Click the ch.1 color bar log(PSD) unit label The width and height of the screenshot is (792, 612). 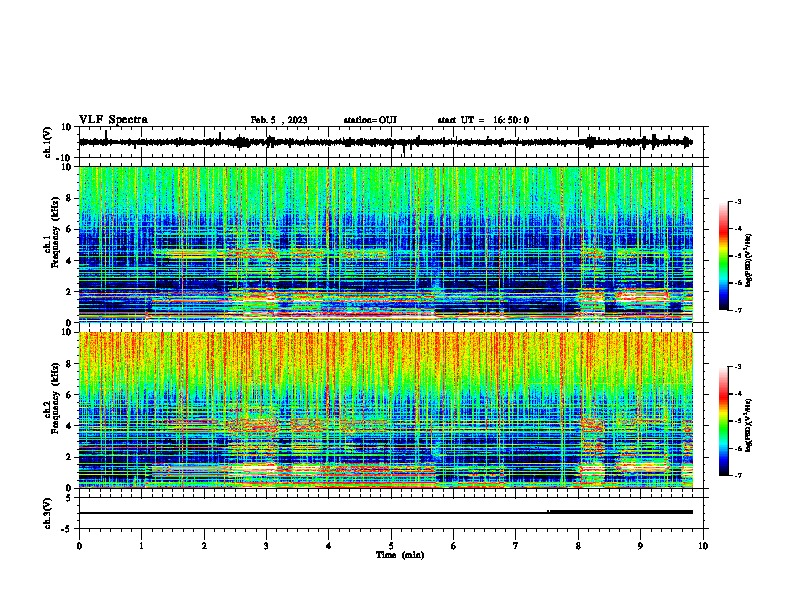click(748, 260)
